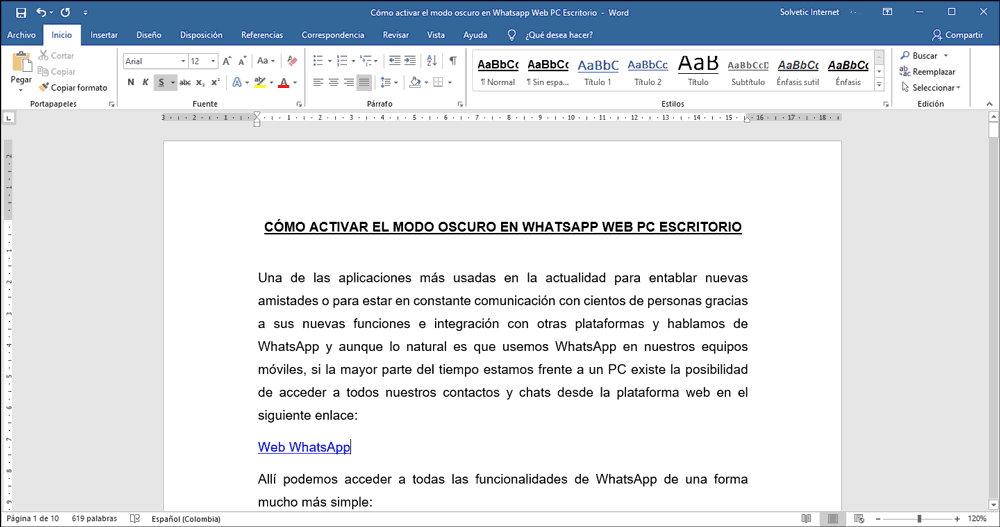Increase the font size with the larger A icon
The height and width of the screenshot is (527, 1000).
coord(226,61)
